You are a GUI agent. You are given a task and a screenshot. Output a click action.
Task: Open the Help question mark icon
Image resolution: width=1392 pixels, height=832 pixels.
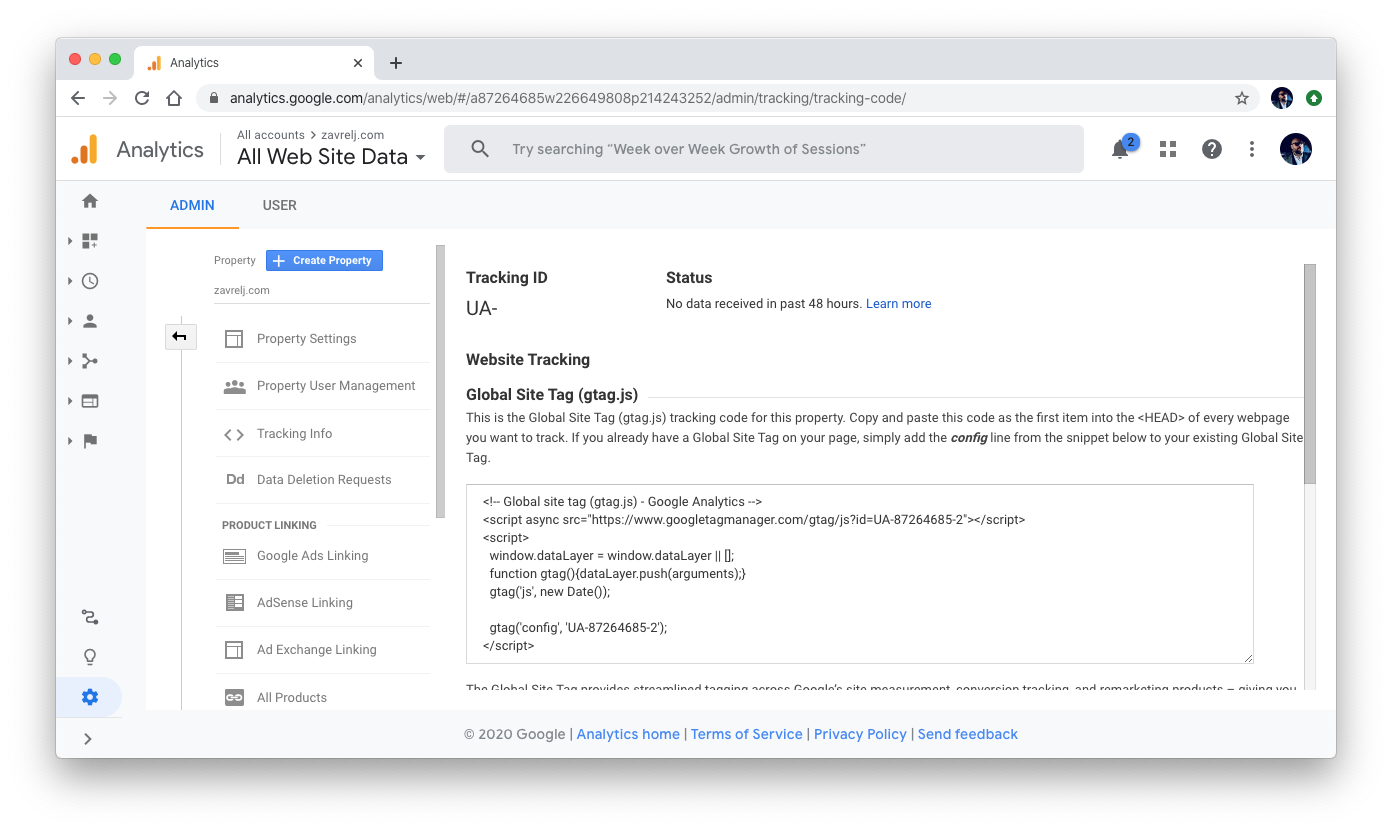[1211, 149]
